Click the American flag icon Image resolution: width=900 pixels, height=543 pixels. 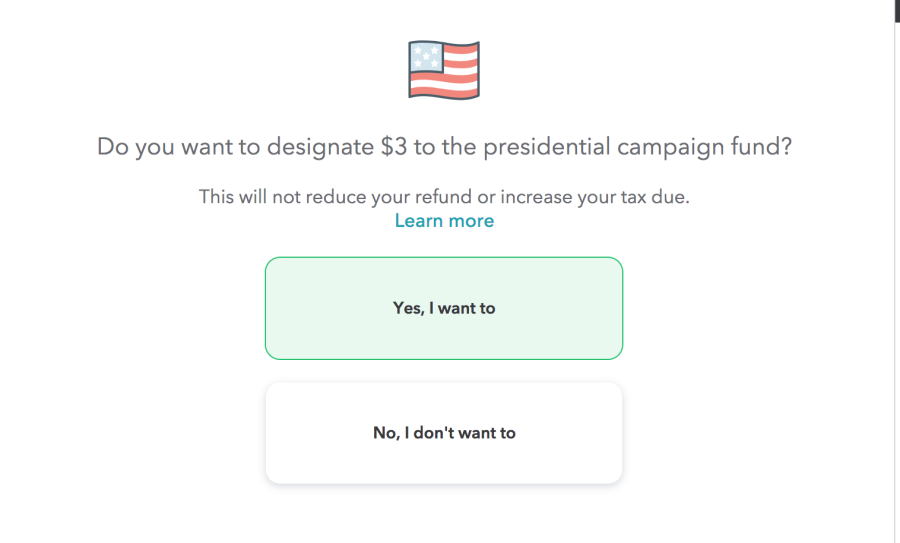point(444,70)
